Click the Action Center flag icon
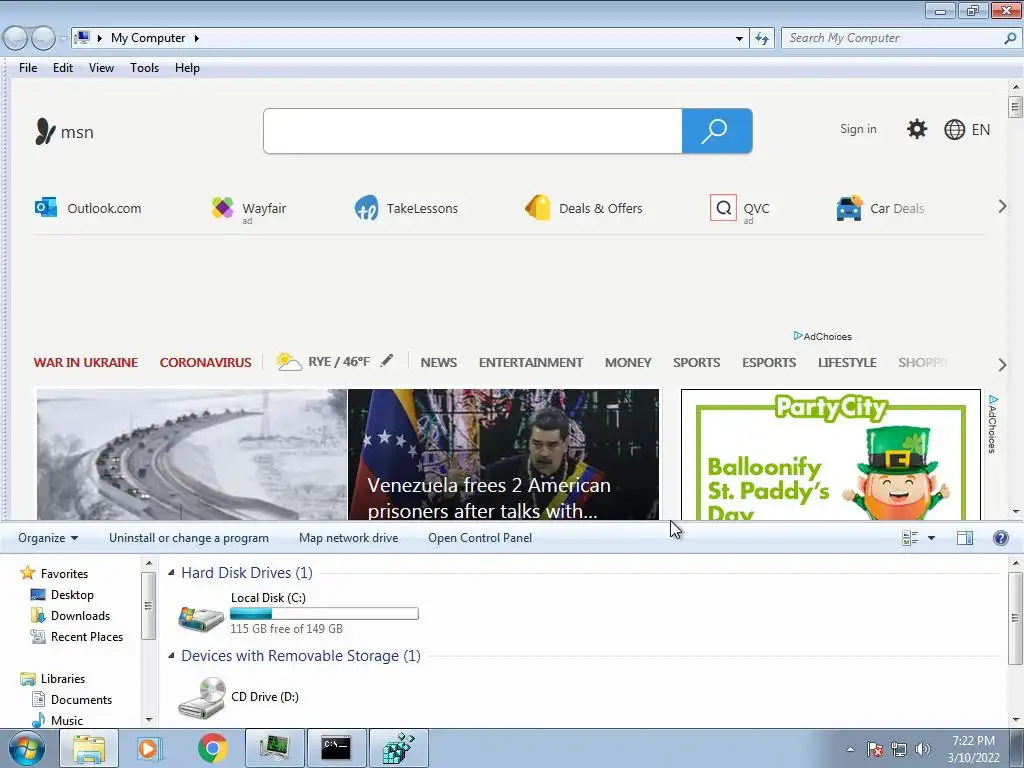Viewport: 1024px width, 768px height. (x=874, y=749)
